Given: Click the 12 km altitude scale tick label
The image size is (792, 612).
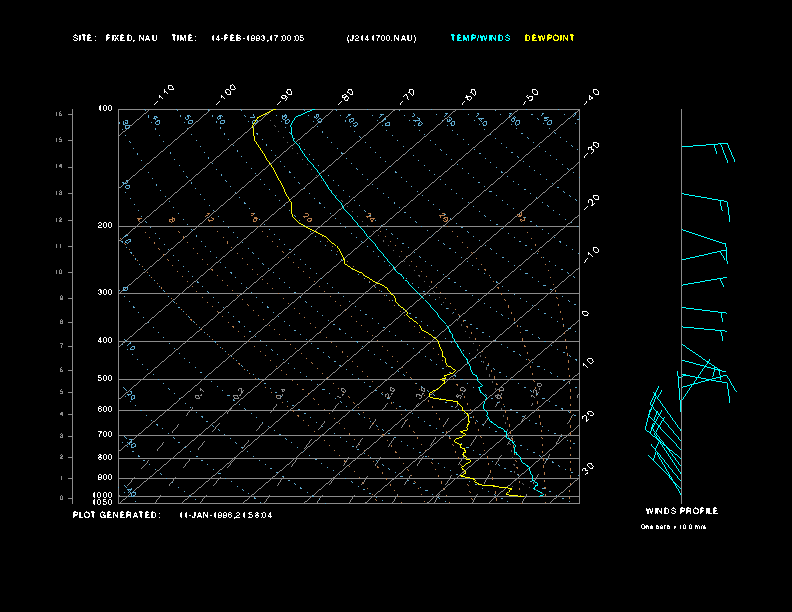Looking at the screenshot, I should 59,220.
